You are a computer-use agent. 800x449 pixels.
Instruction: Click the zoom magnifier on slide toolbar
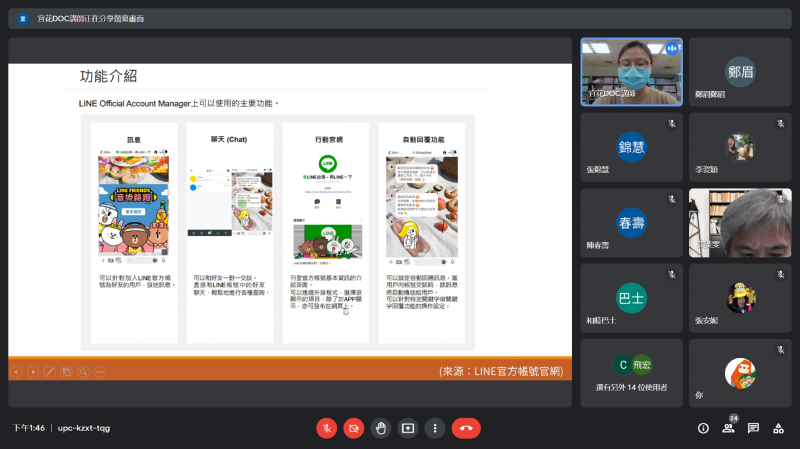(x=84, y=372)
